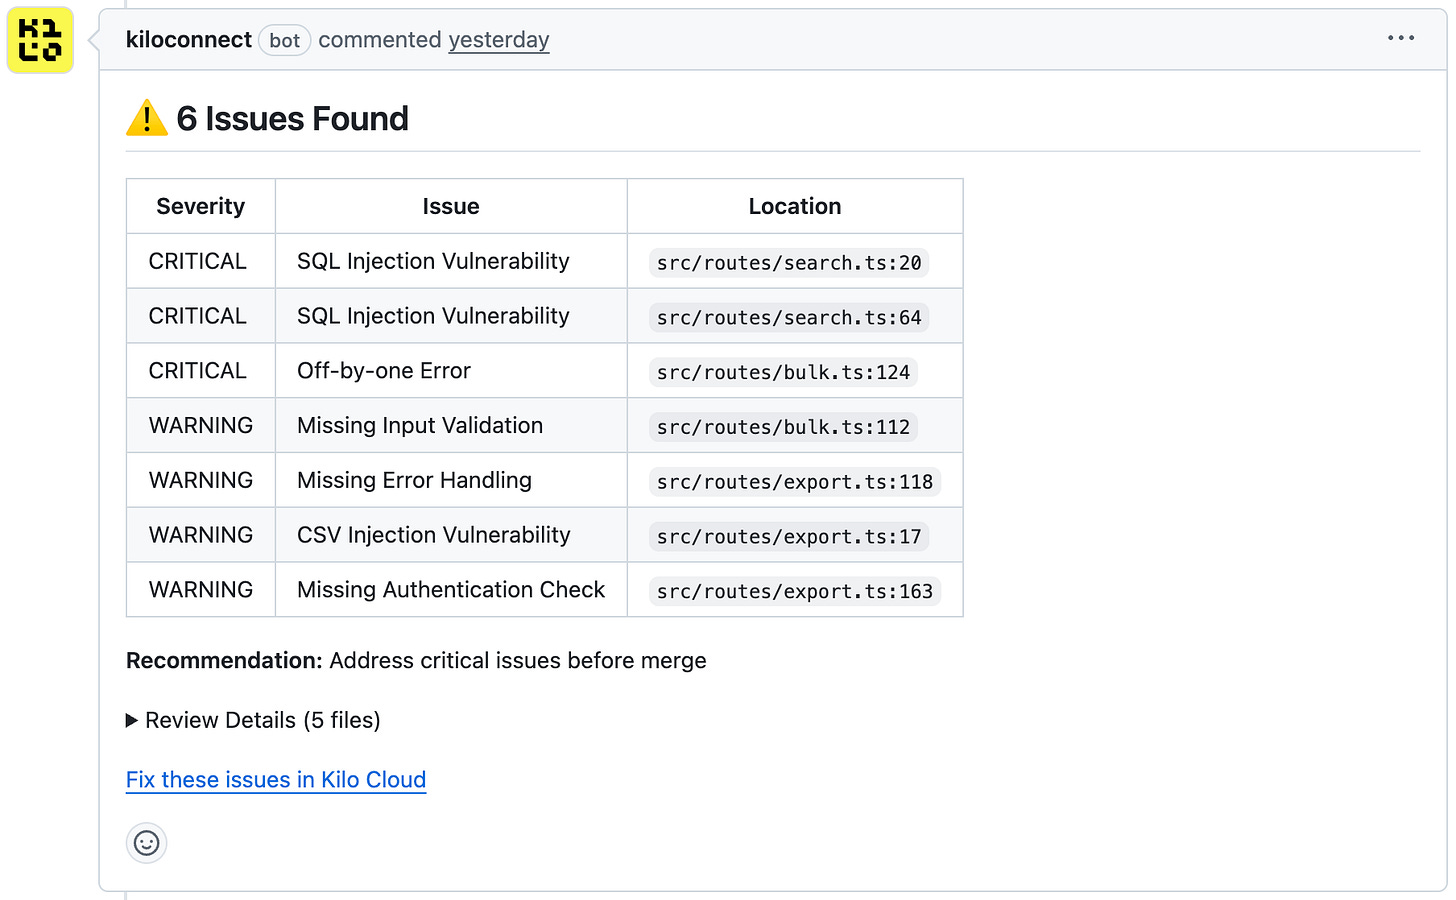
Task: Click the Kilo avatar logo
Action: pyautogui.click(x=40, y=40)
